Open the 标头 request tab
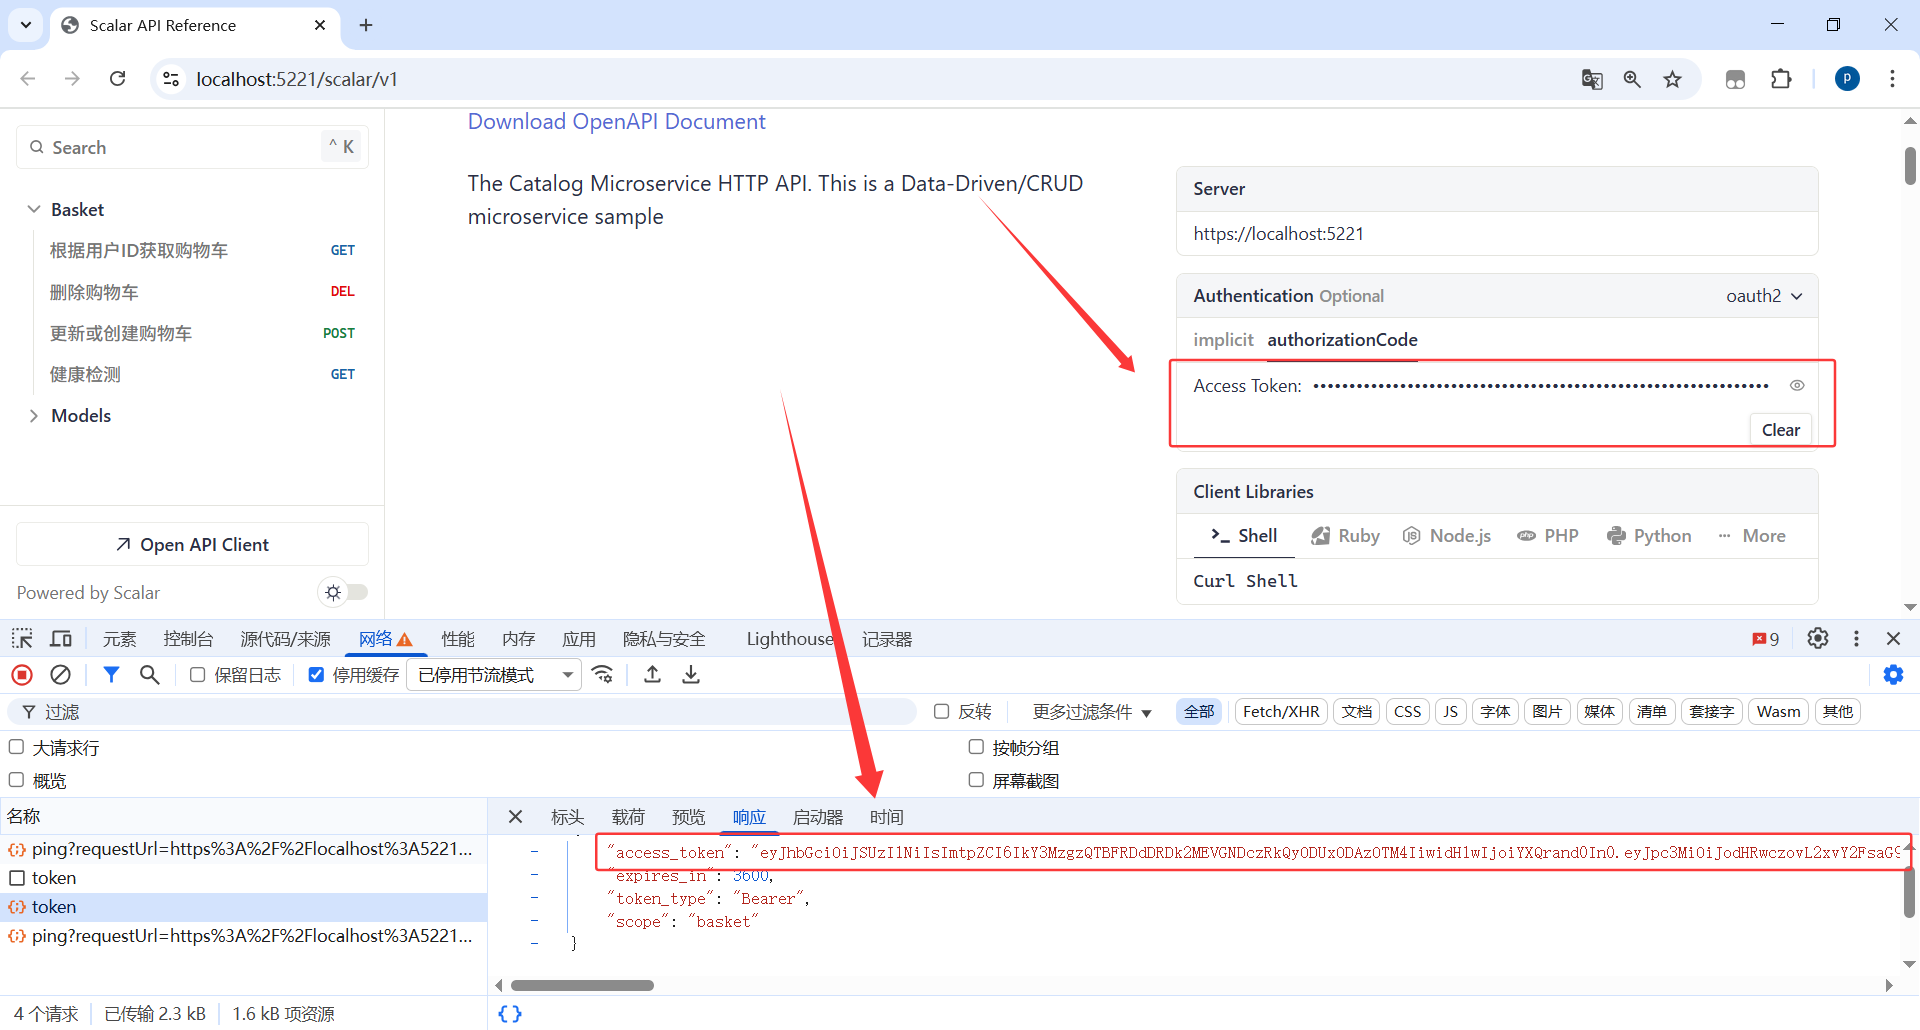This screenshot has height=1030, width=1920. [x=567, y=817]
